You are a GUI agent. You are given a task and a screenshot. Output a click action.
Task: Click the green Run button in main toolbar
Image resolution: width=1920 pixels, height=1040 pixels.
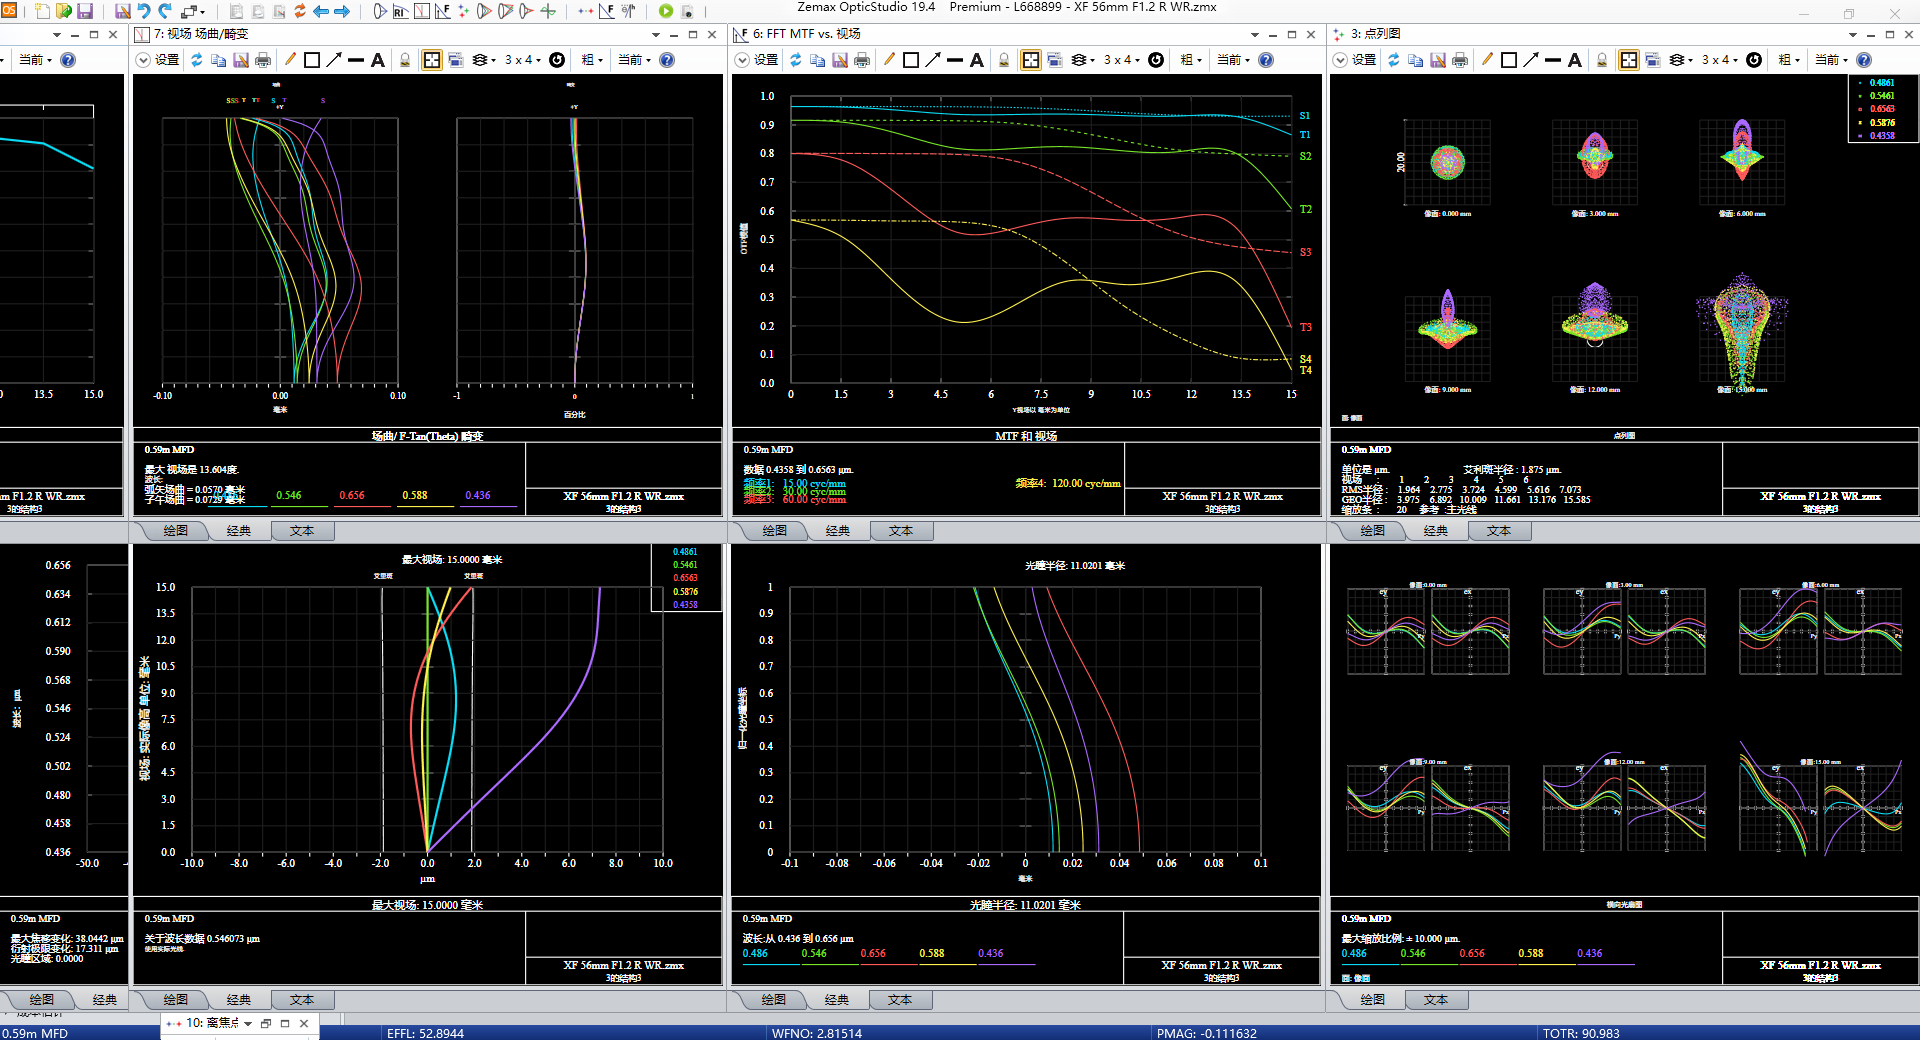[x=666, y=11]
